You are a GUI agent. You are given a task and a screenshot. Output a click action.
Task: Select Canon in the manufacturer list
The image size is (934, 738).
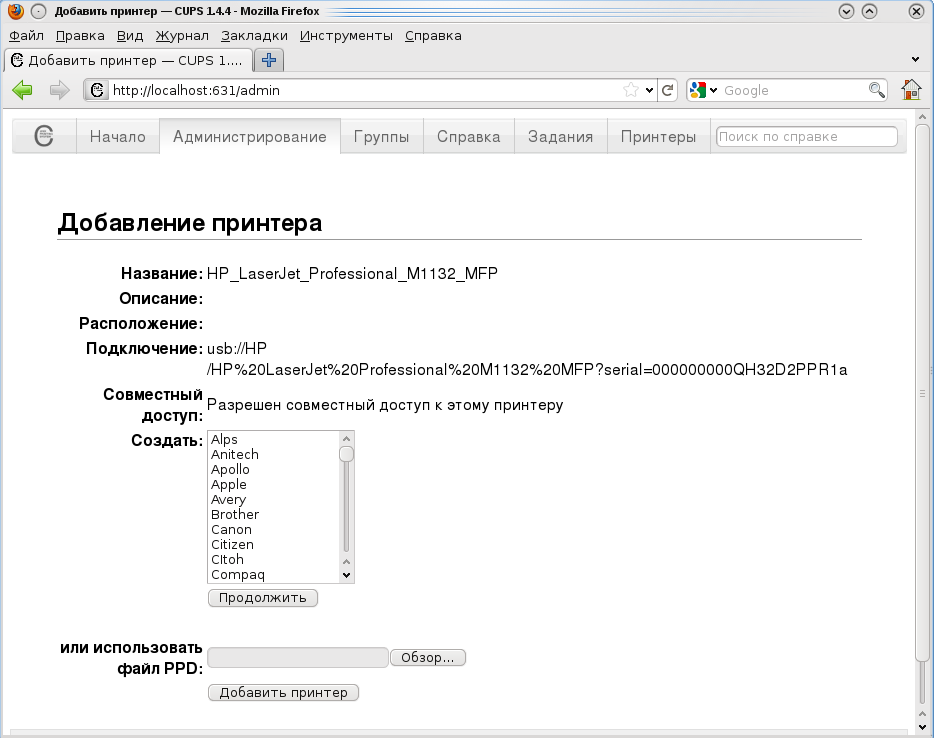tap(275, 530)
